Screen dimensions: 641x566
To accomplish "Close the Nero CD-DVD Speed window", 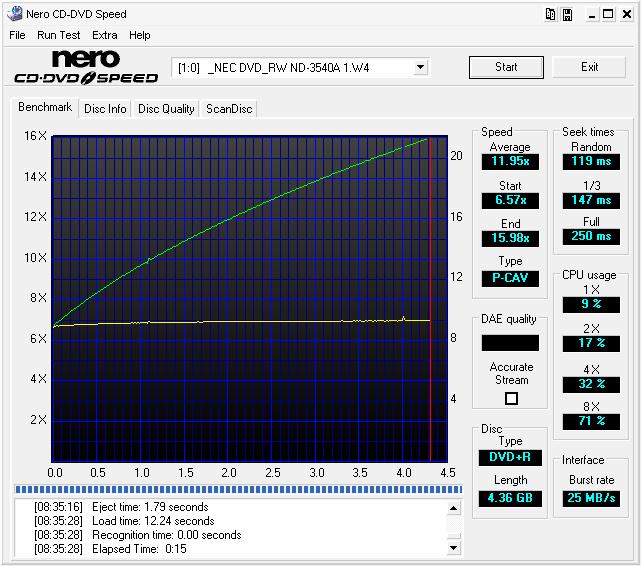I will click(x=627, y=14).
